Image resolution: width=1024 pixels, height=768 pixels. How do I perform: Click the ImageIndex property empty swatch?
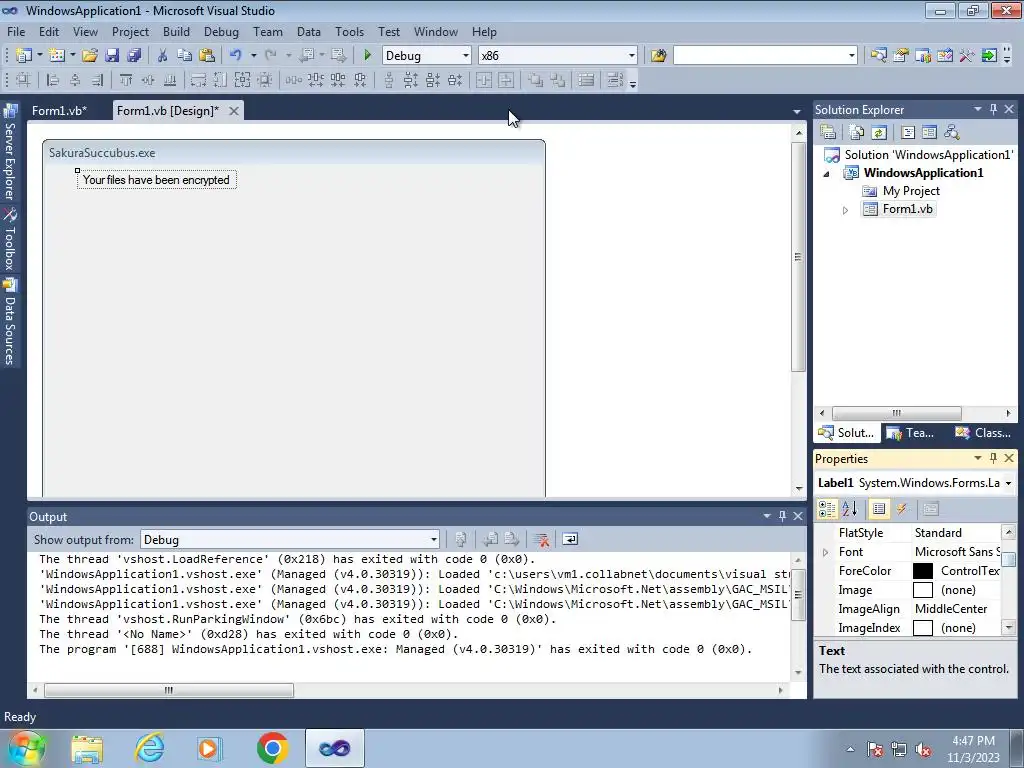pyautogui.click(x=923, y=628)
